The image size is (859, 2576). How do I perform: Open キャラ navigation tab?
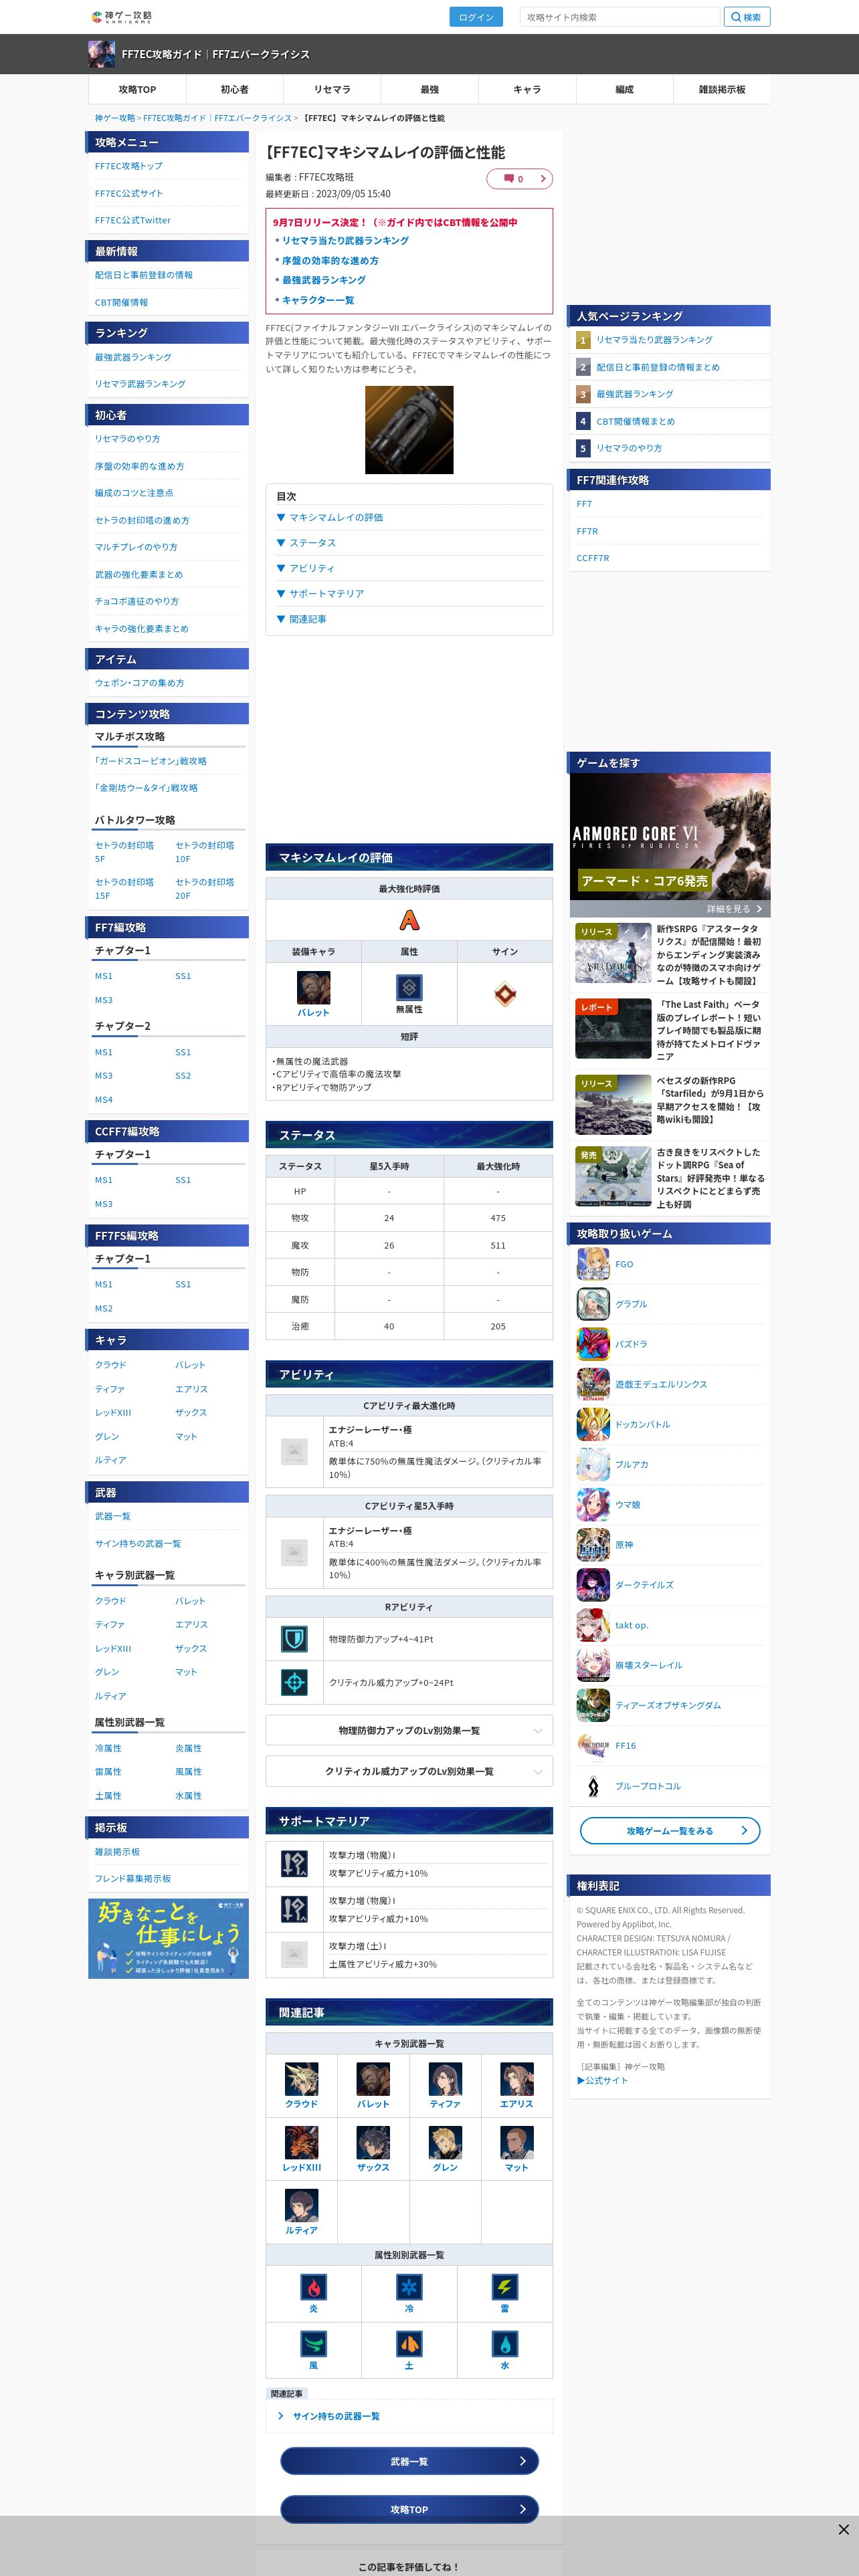click(x=527, y=89)
